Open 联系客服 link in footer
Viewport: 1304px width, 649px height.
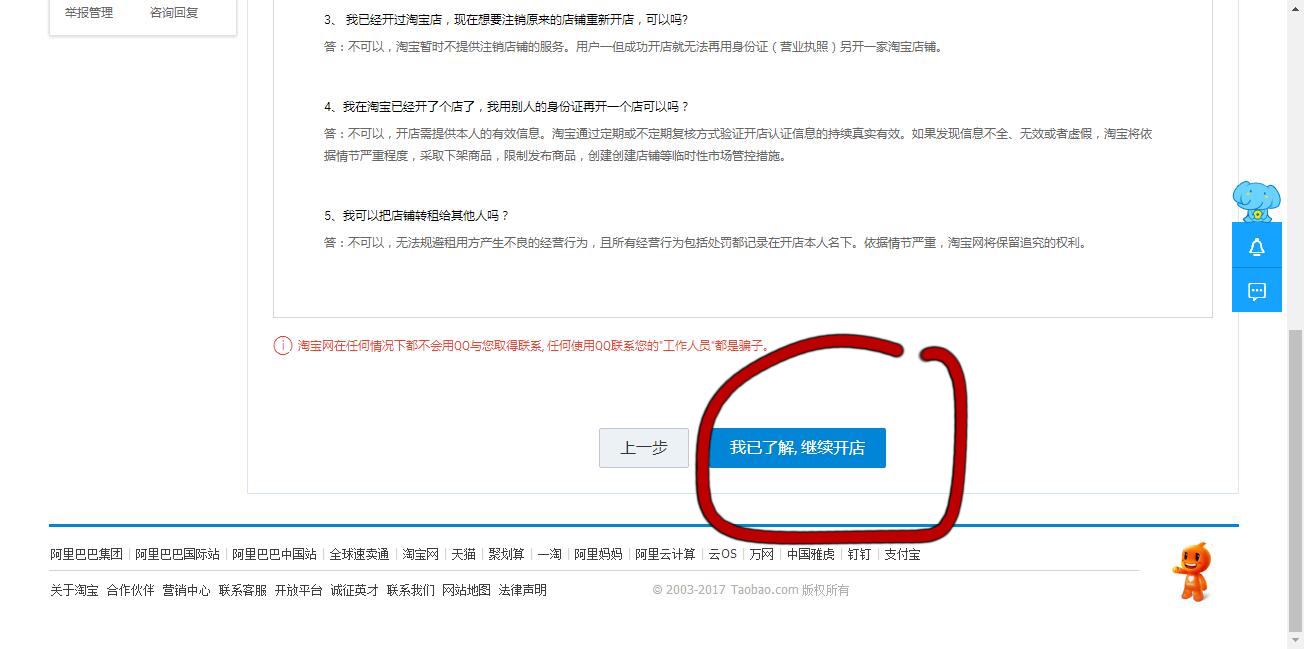click(x=243, y=590)
